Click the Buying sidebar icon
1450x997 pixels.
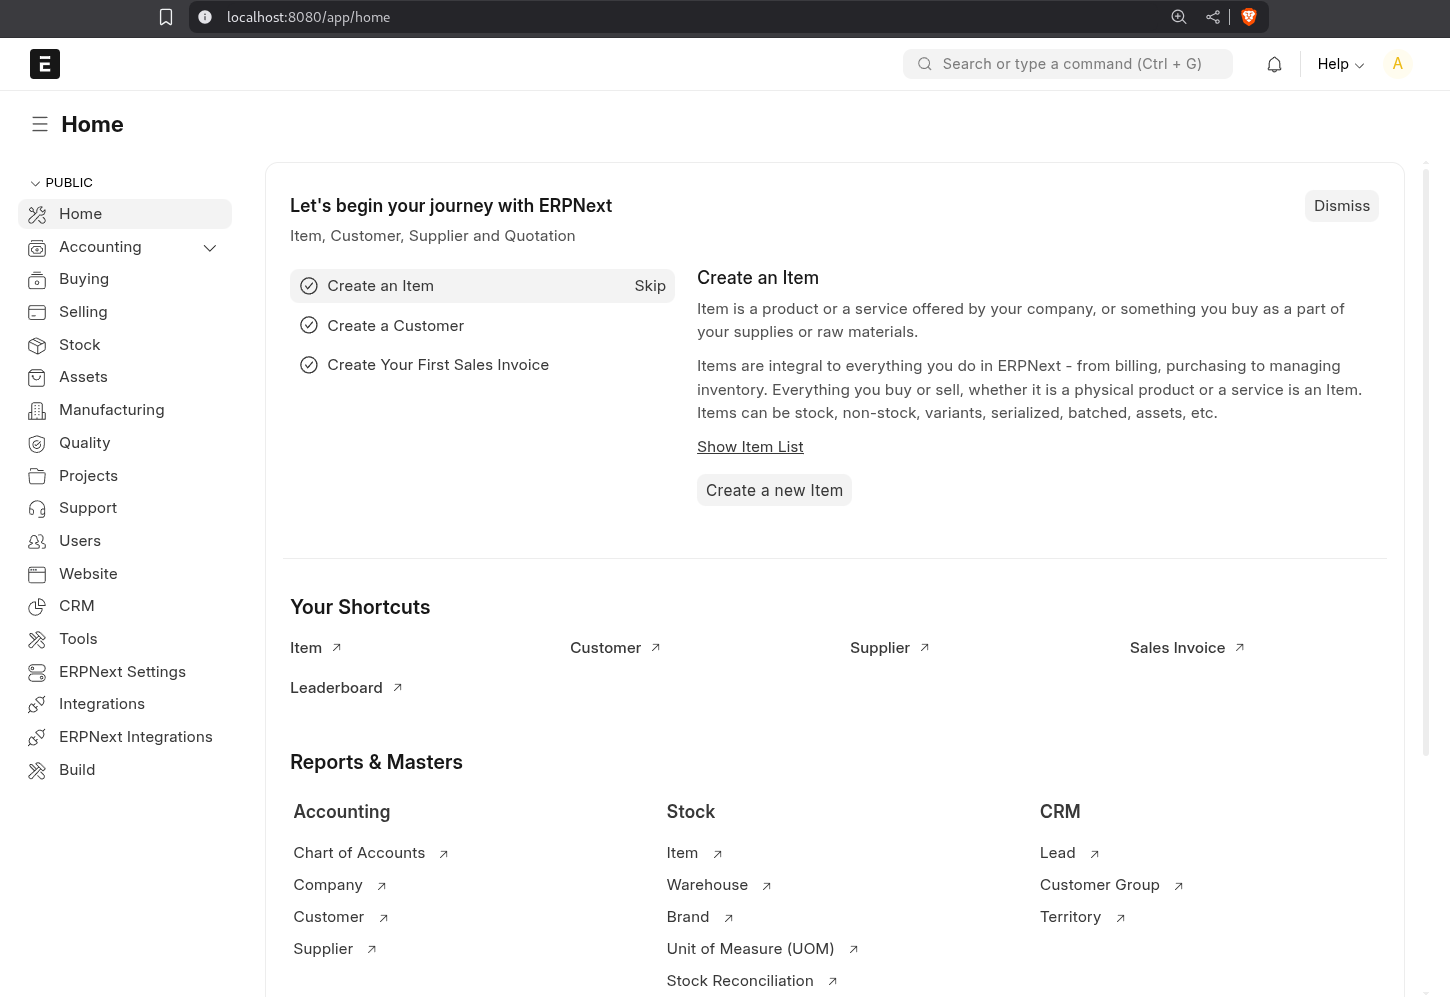37,280
